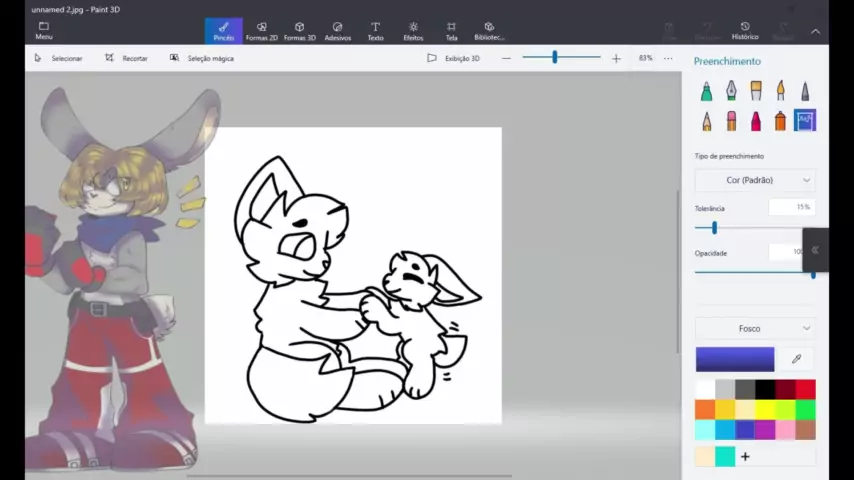Click the eyedropper color picker

click(796, 359)
